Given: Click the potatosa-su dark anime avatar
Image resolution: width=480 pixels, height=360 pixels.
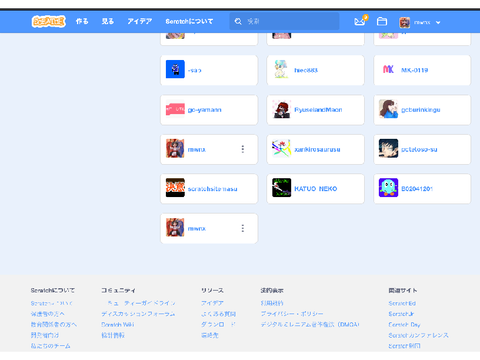Looking at the screenshot, I should (388, 148).
